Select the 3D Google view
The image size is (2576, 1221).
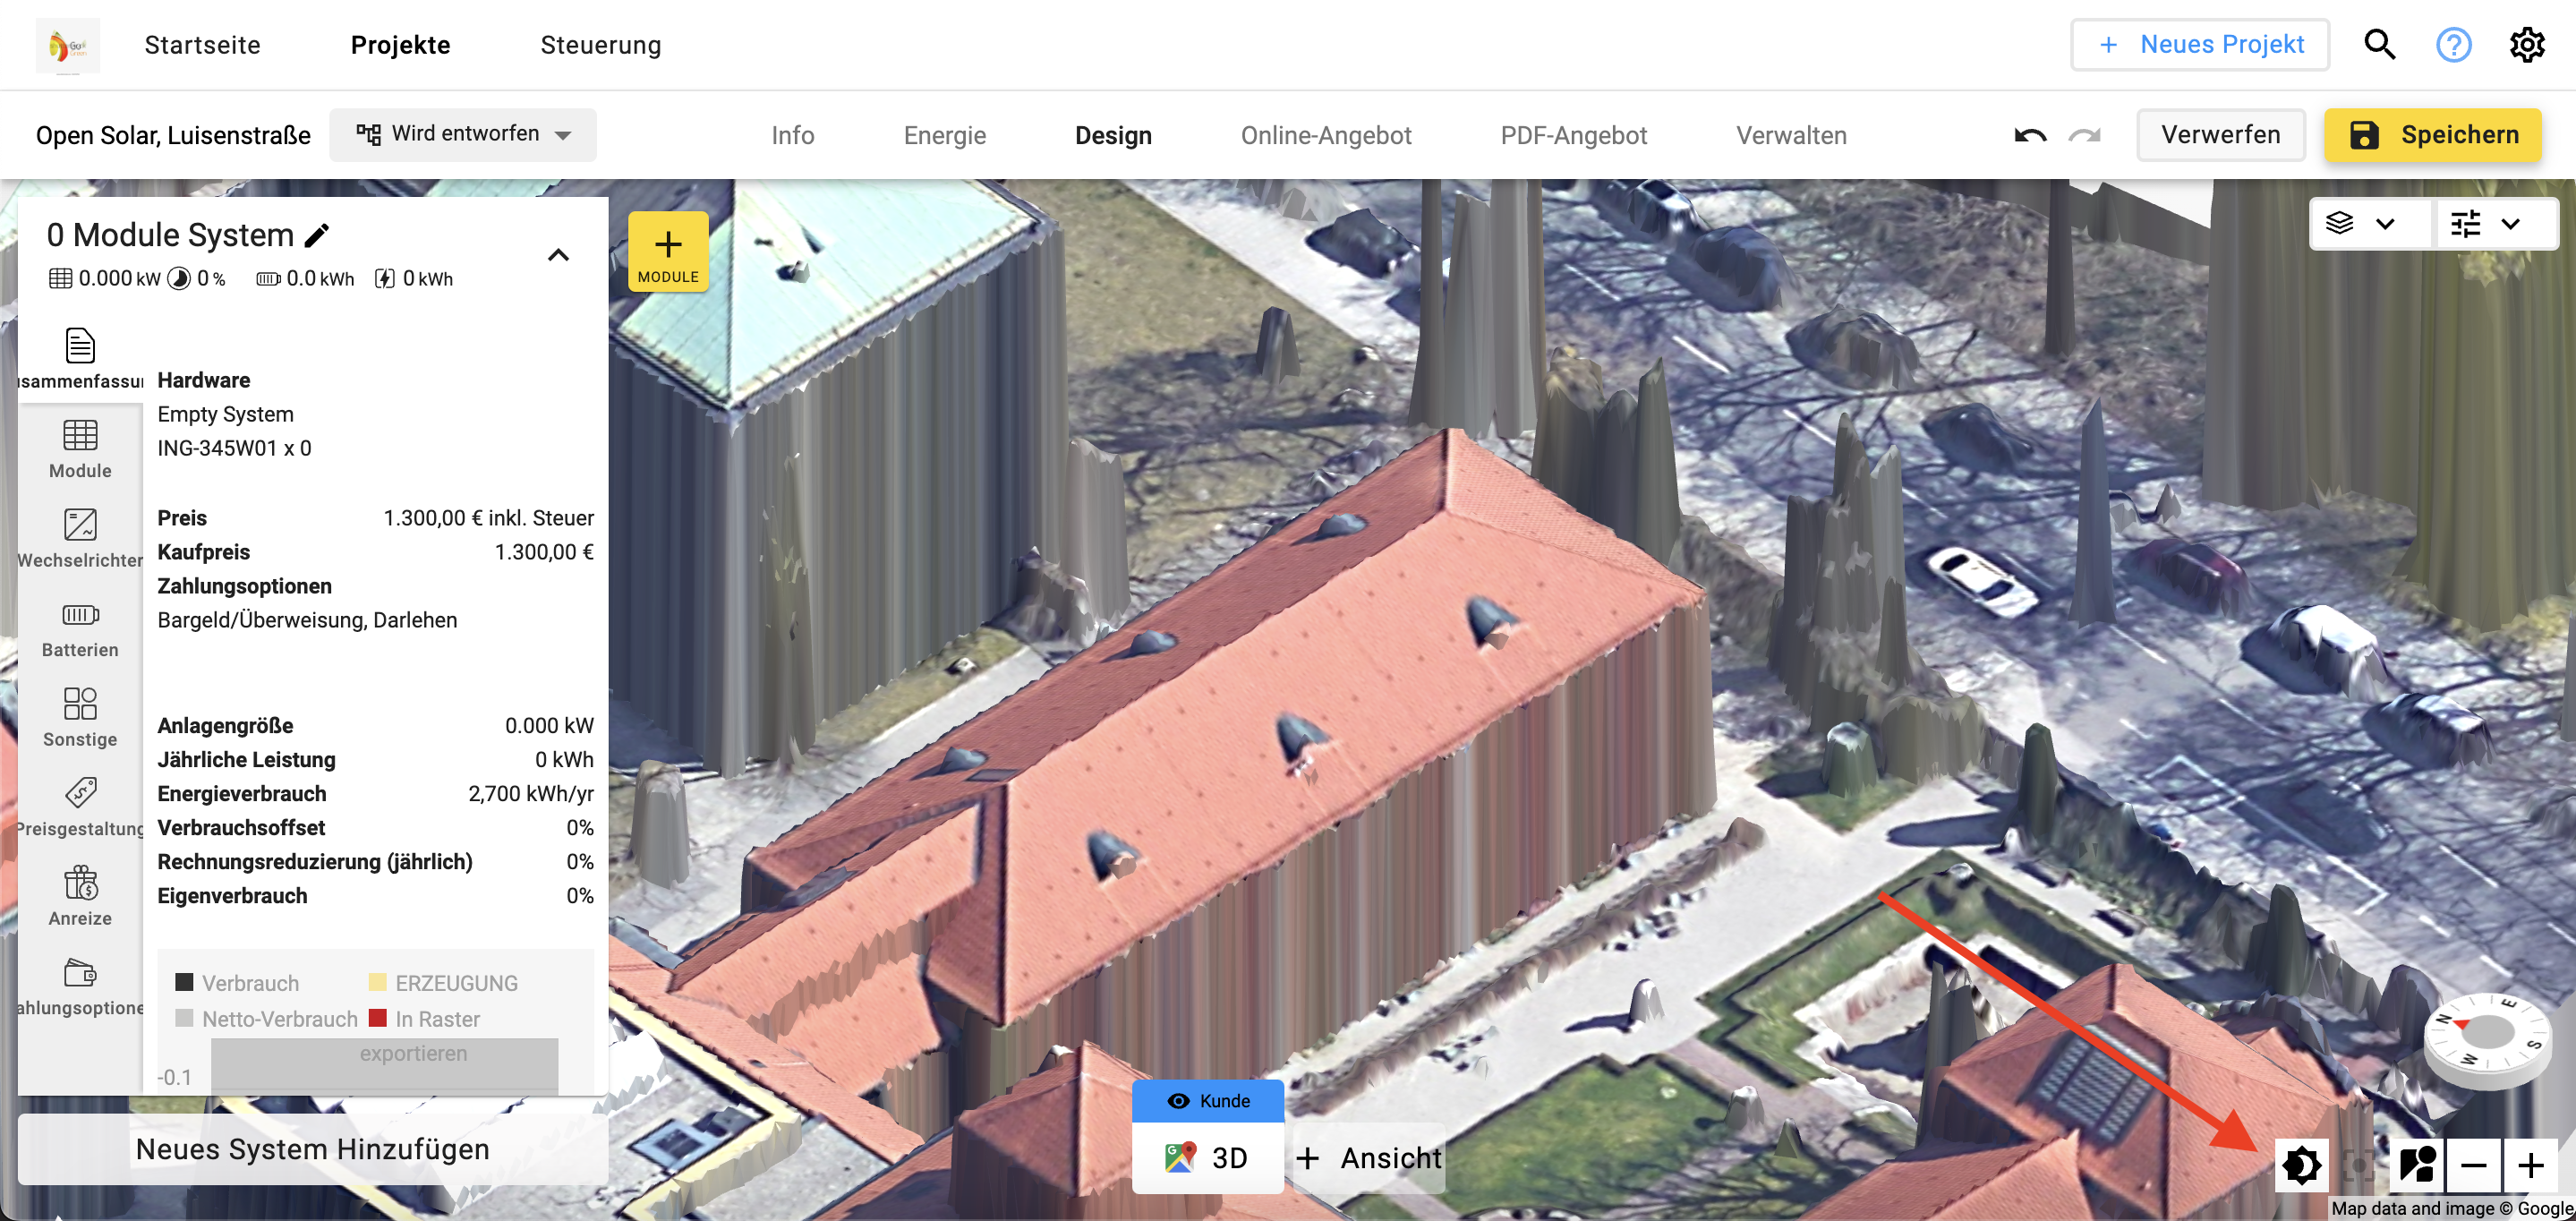[1208, 1157]
